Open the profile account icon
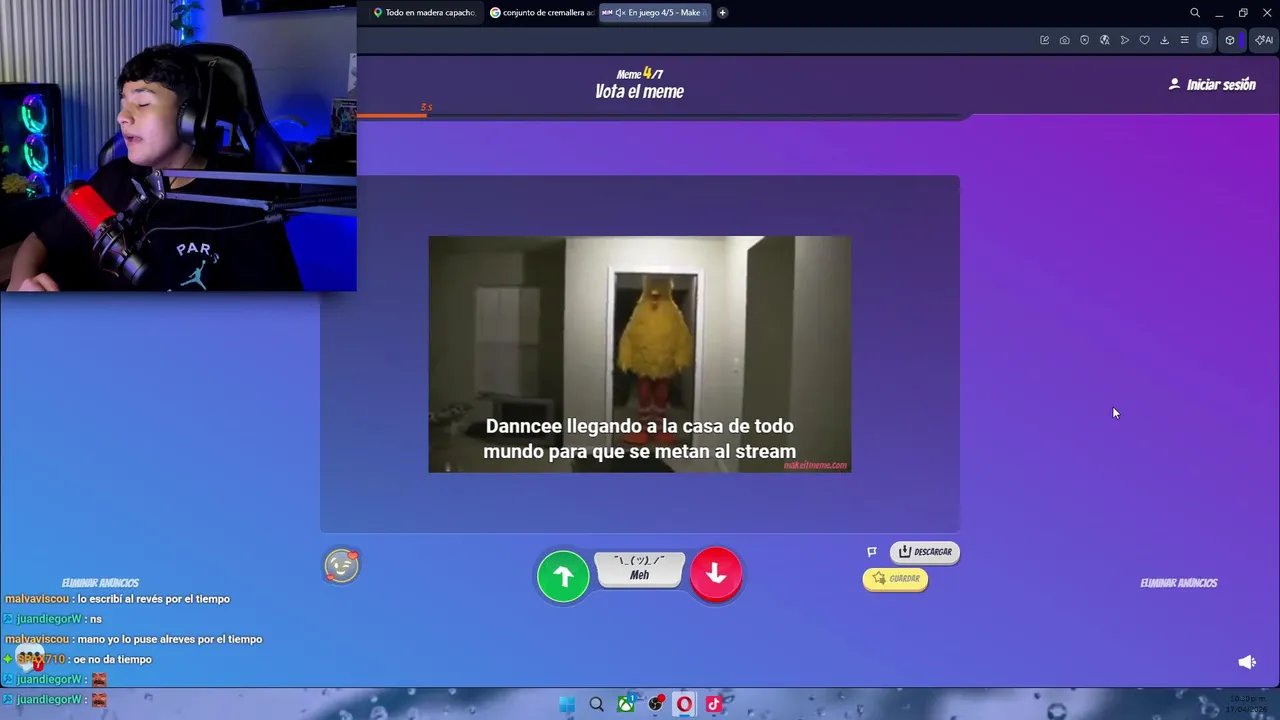Screen dimensions: 1280x720 1205,40
